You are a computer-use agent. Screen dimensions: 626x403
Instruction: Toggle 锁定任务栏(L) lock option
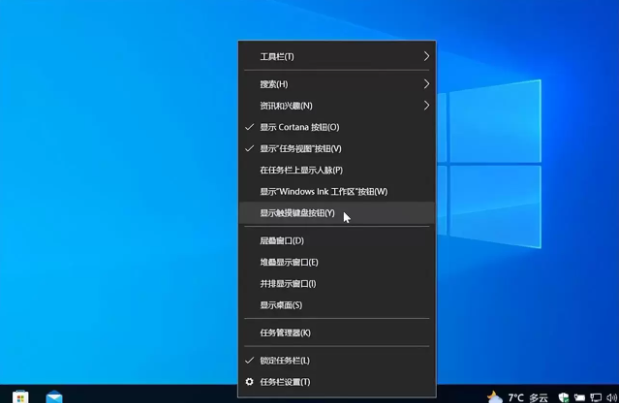[x=337, y=360]
